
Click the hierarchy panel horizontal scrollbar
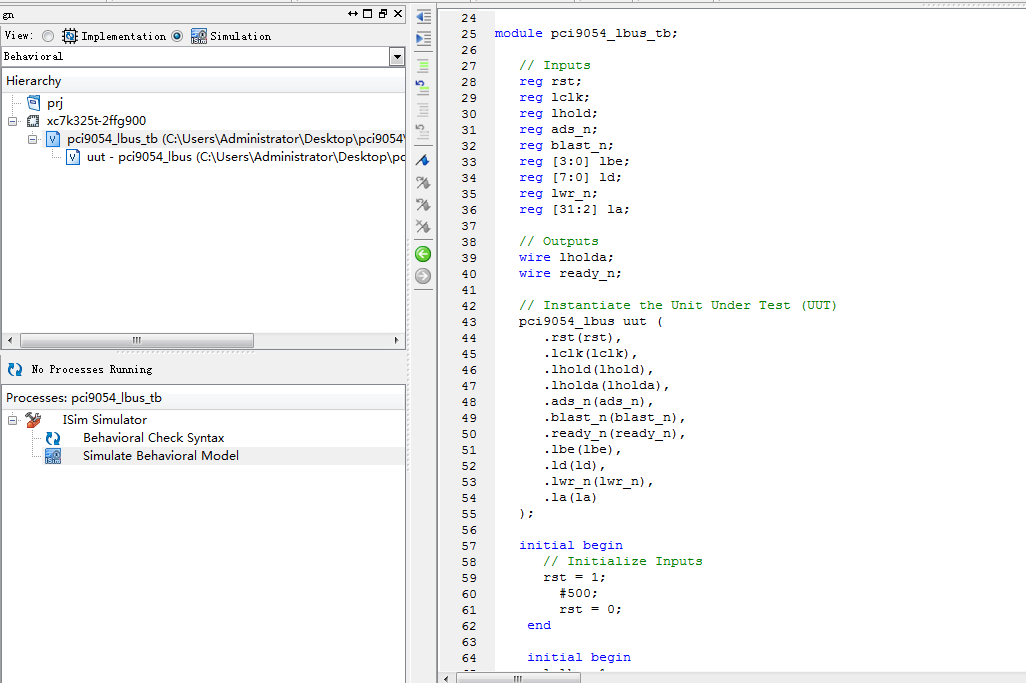(x=136, y=340)
